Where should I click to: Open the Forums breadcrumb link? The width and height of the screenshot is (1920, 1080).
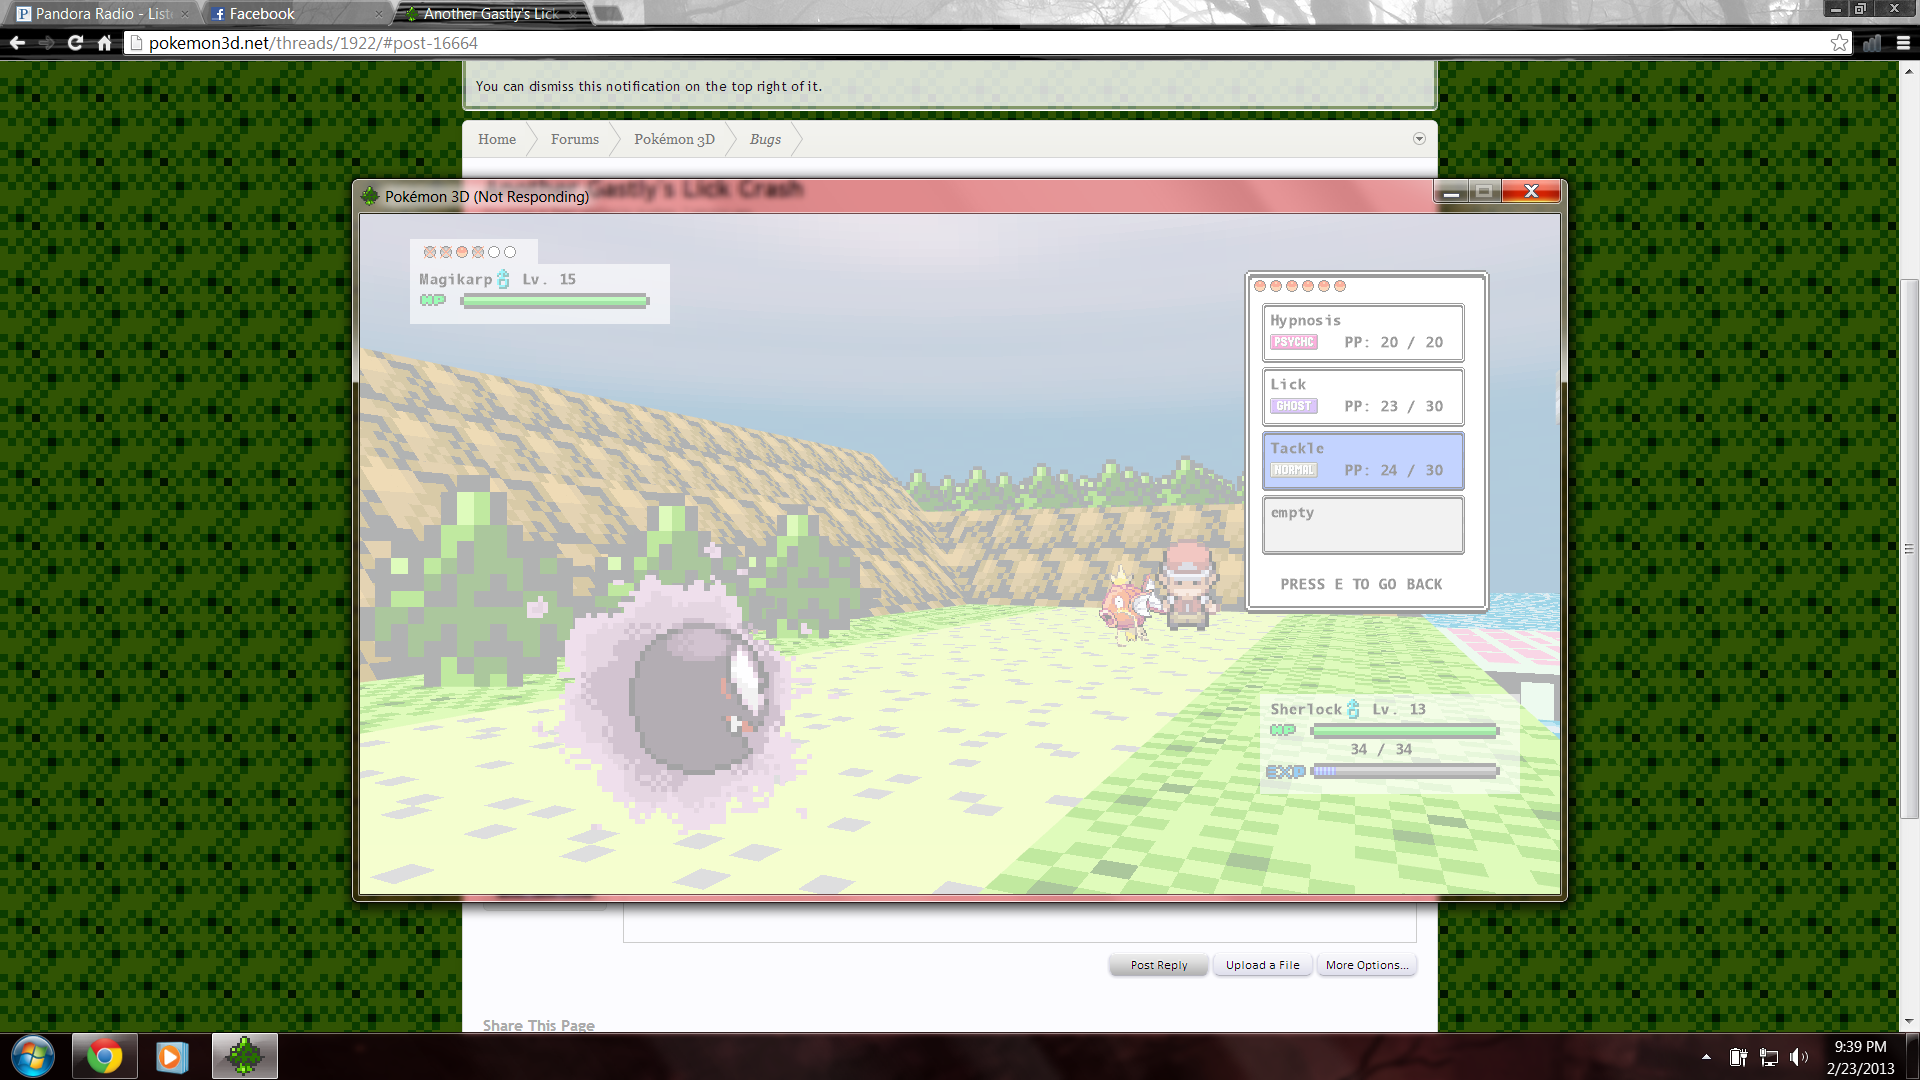pyautogui.click(x=575, y=139)
